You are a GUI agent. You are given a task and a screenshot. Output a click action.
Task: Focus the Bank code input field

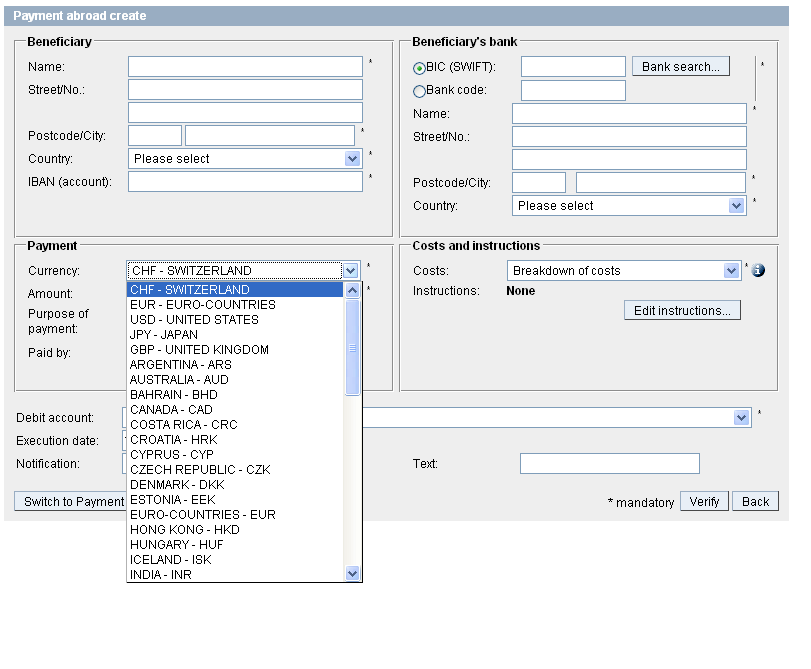(573, 91)
